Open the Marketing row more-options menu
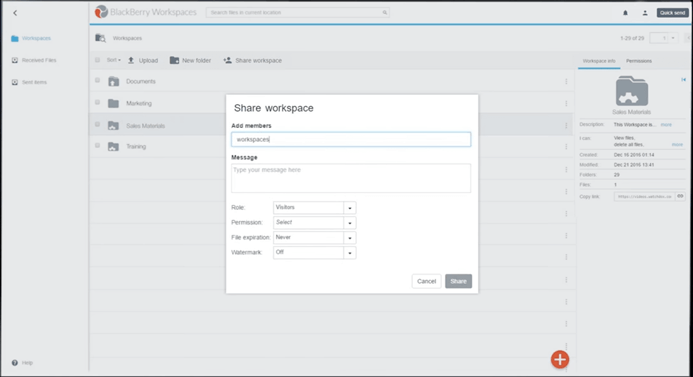Screen dimensions: 693x377 566,103
